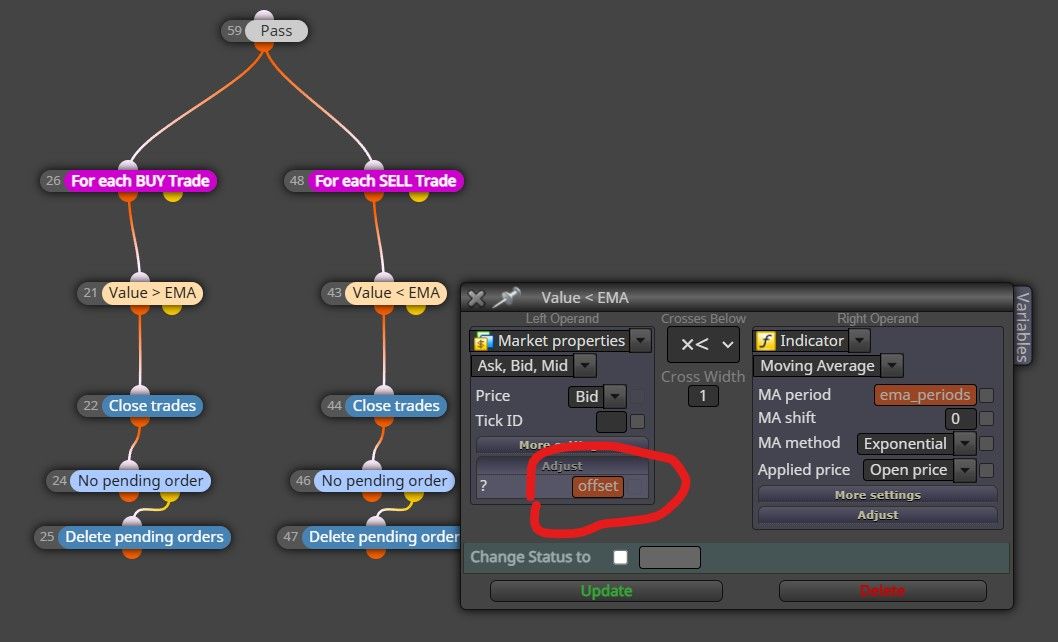Image resolution: width=1058 pixels, height=642 pixels.
Task: Click the Indicator function icon
Action: pyautogui.click(x=765, y=340)
